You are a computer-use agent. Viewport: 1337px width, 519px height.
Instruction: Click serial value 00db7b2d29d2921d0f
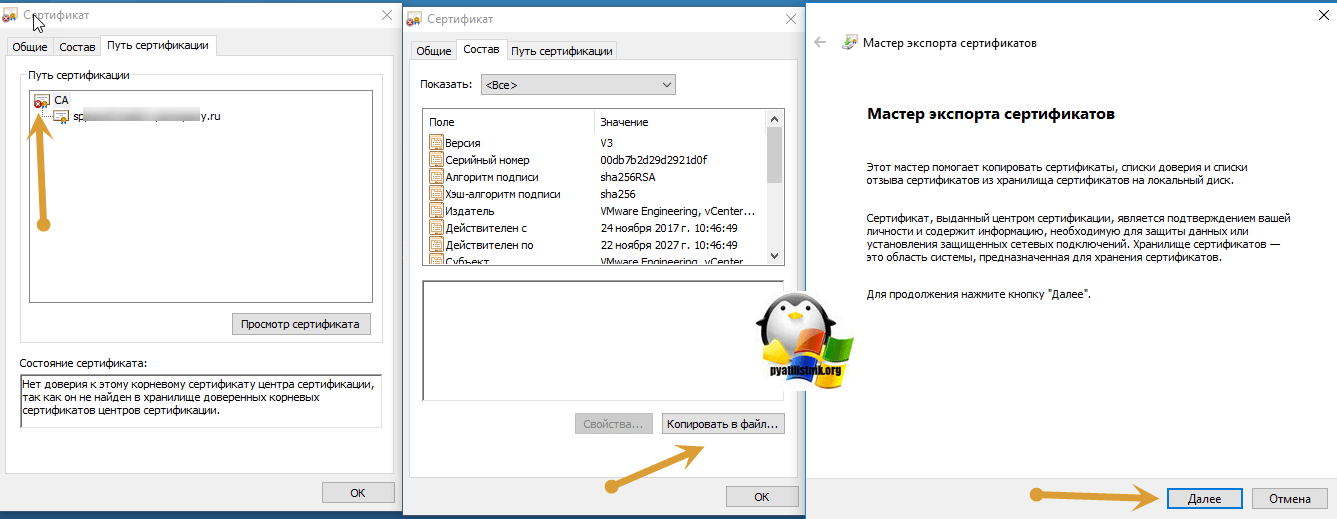coord(653,160)
